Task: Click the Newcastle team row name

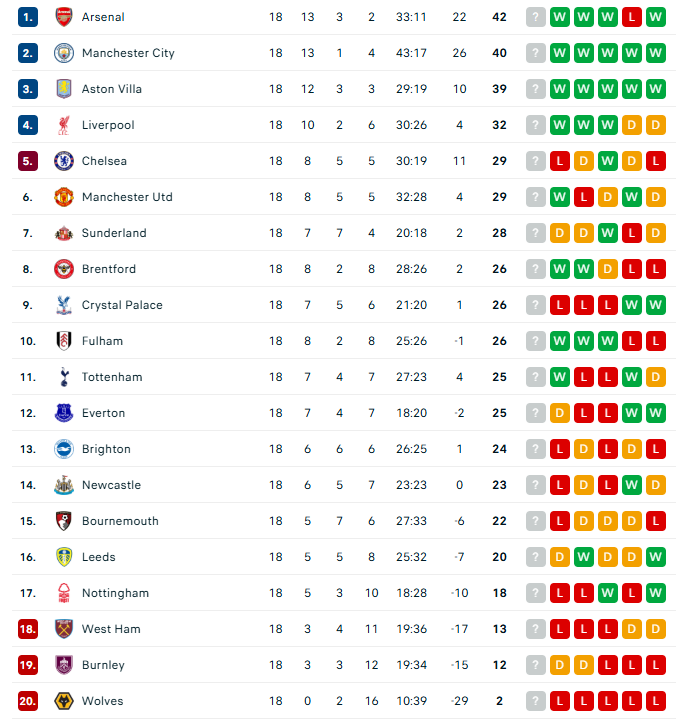Action: pyautogui.click(x=111, y=485)
